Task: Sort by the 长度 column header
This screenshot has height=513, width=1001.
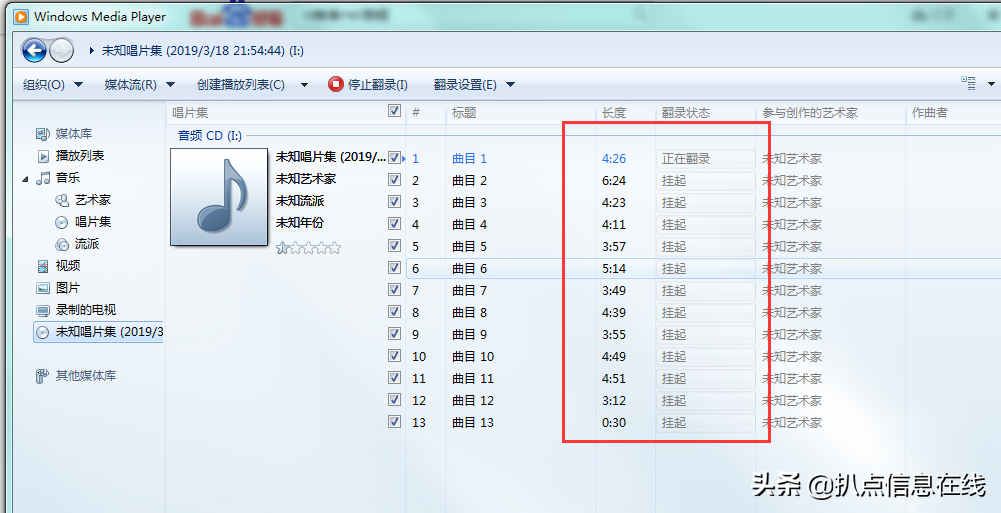Action: pyautogui.click(x=613, y=113)
